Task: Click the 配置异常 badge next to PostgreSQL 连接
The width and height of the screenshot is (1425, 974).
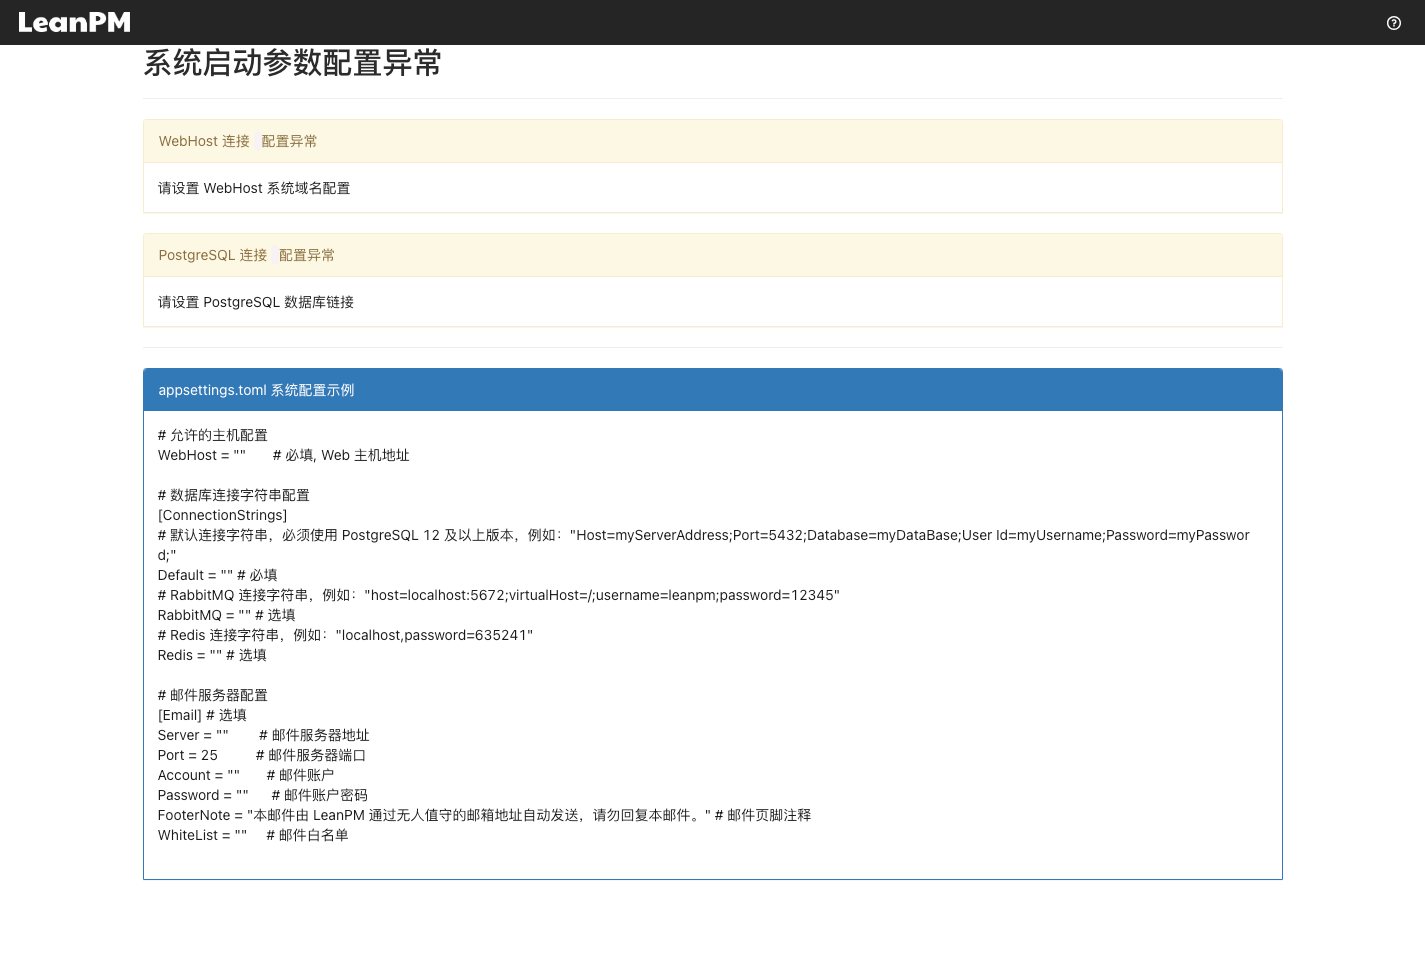Action: pos(307,255)
